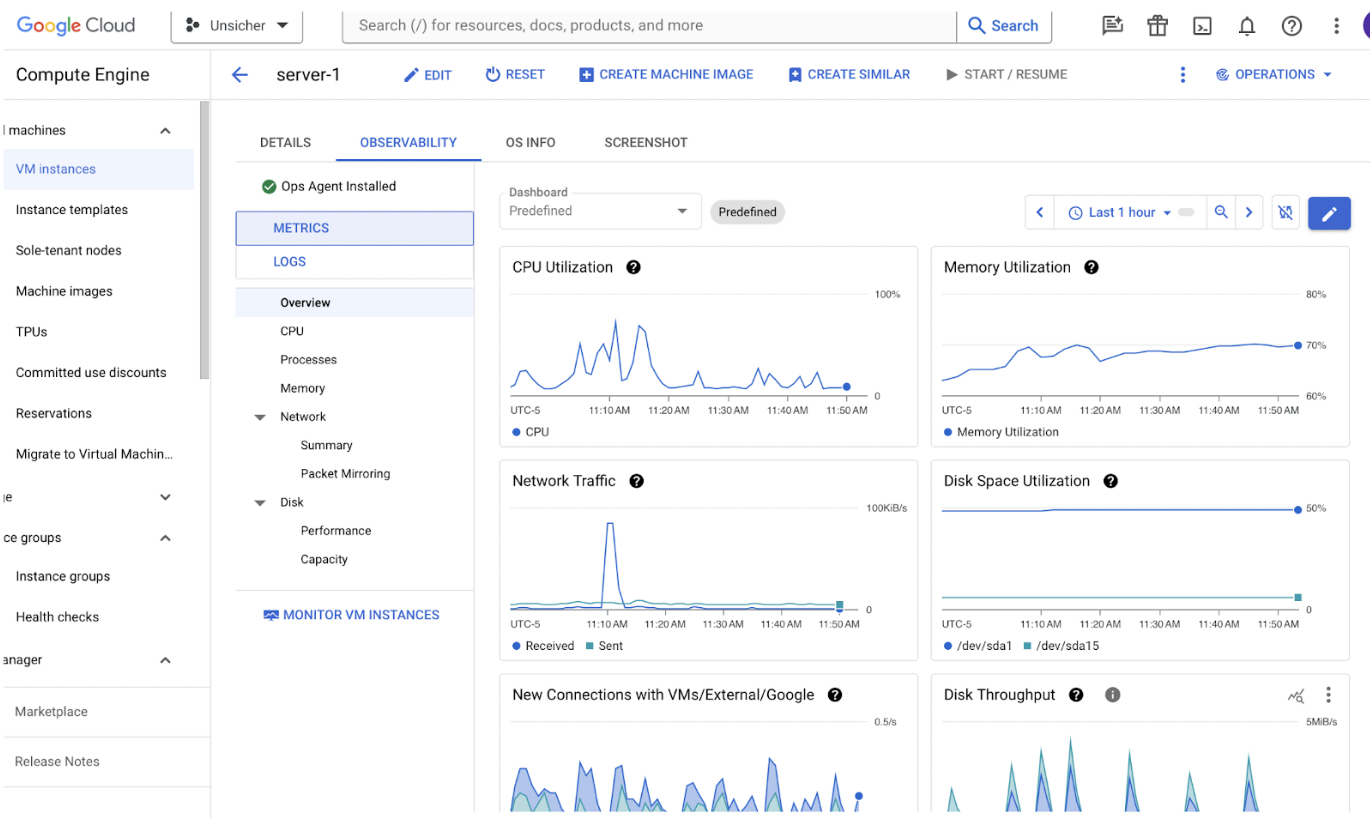Screen dimensions: 1370x828
Task: Toggle the Sent legend series
Action: tap(604, 646)
